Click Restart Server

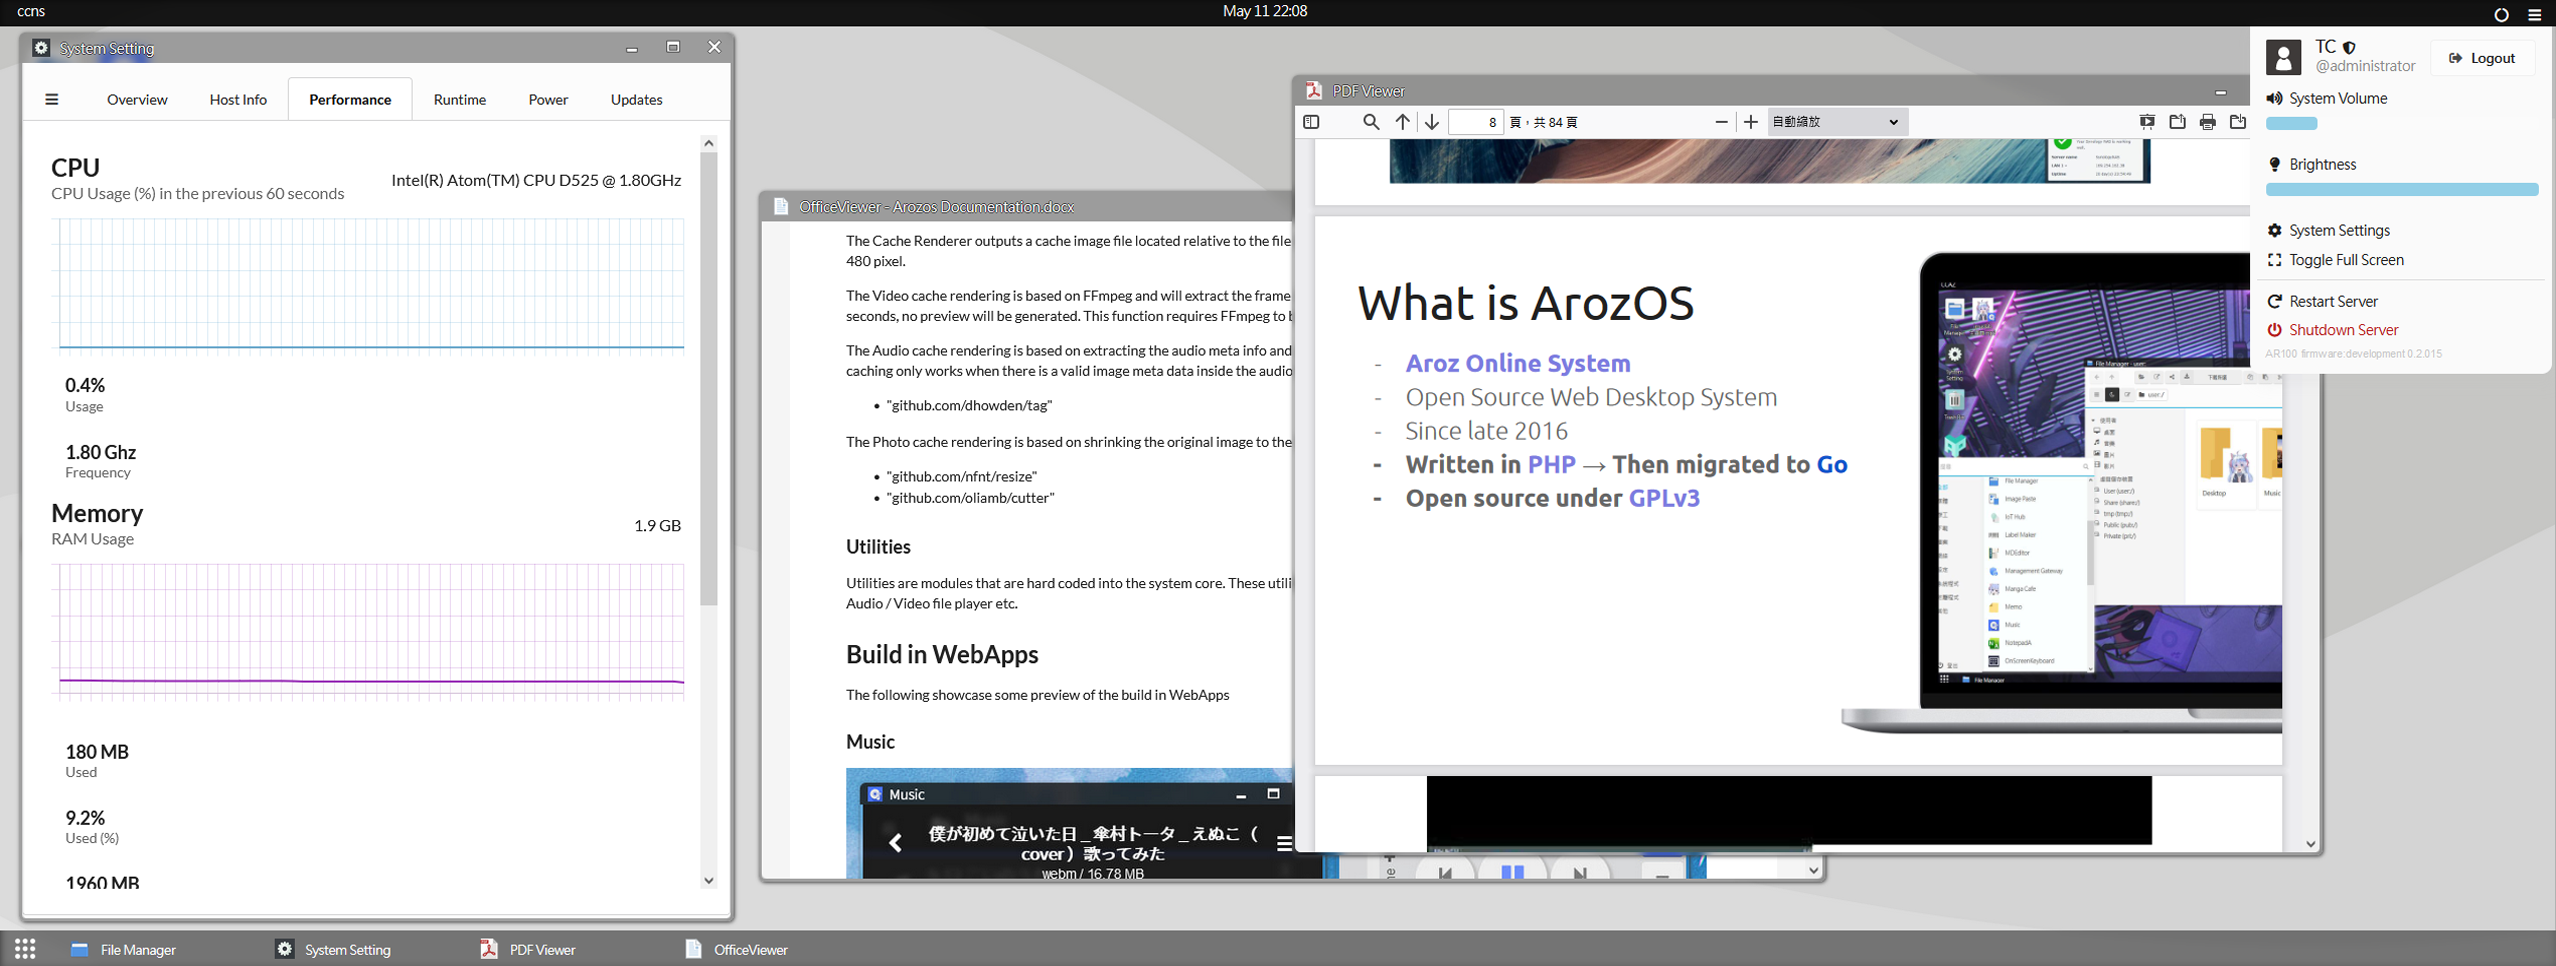pyautogui.click(x=2332, y=301)
